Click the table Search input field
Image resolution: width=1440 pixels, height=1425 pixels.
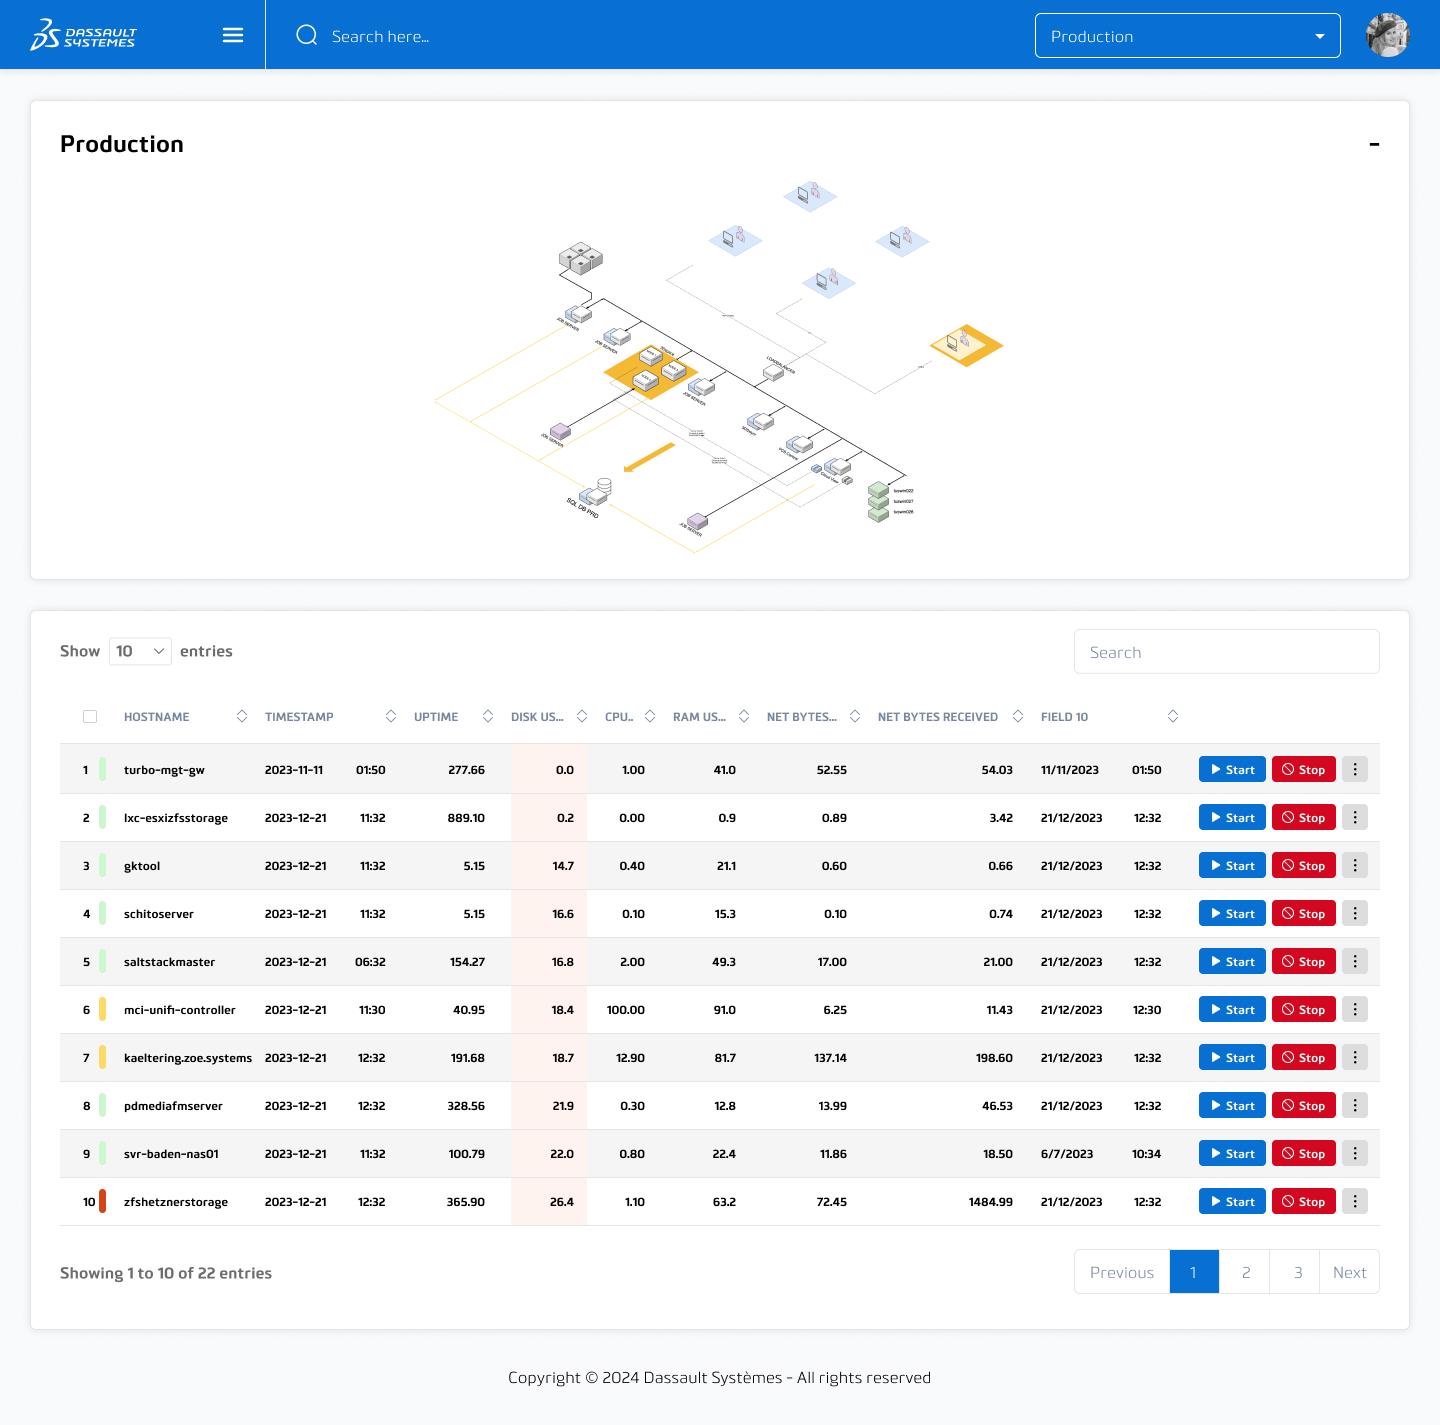click(1226, 651)
